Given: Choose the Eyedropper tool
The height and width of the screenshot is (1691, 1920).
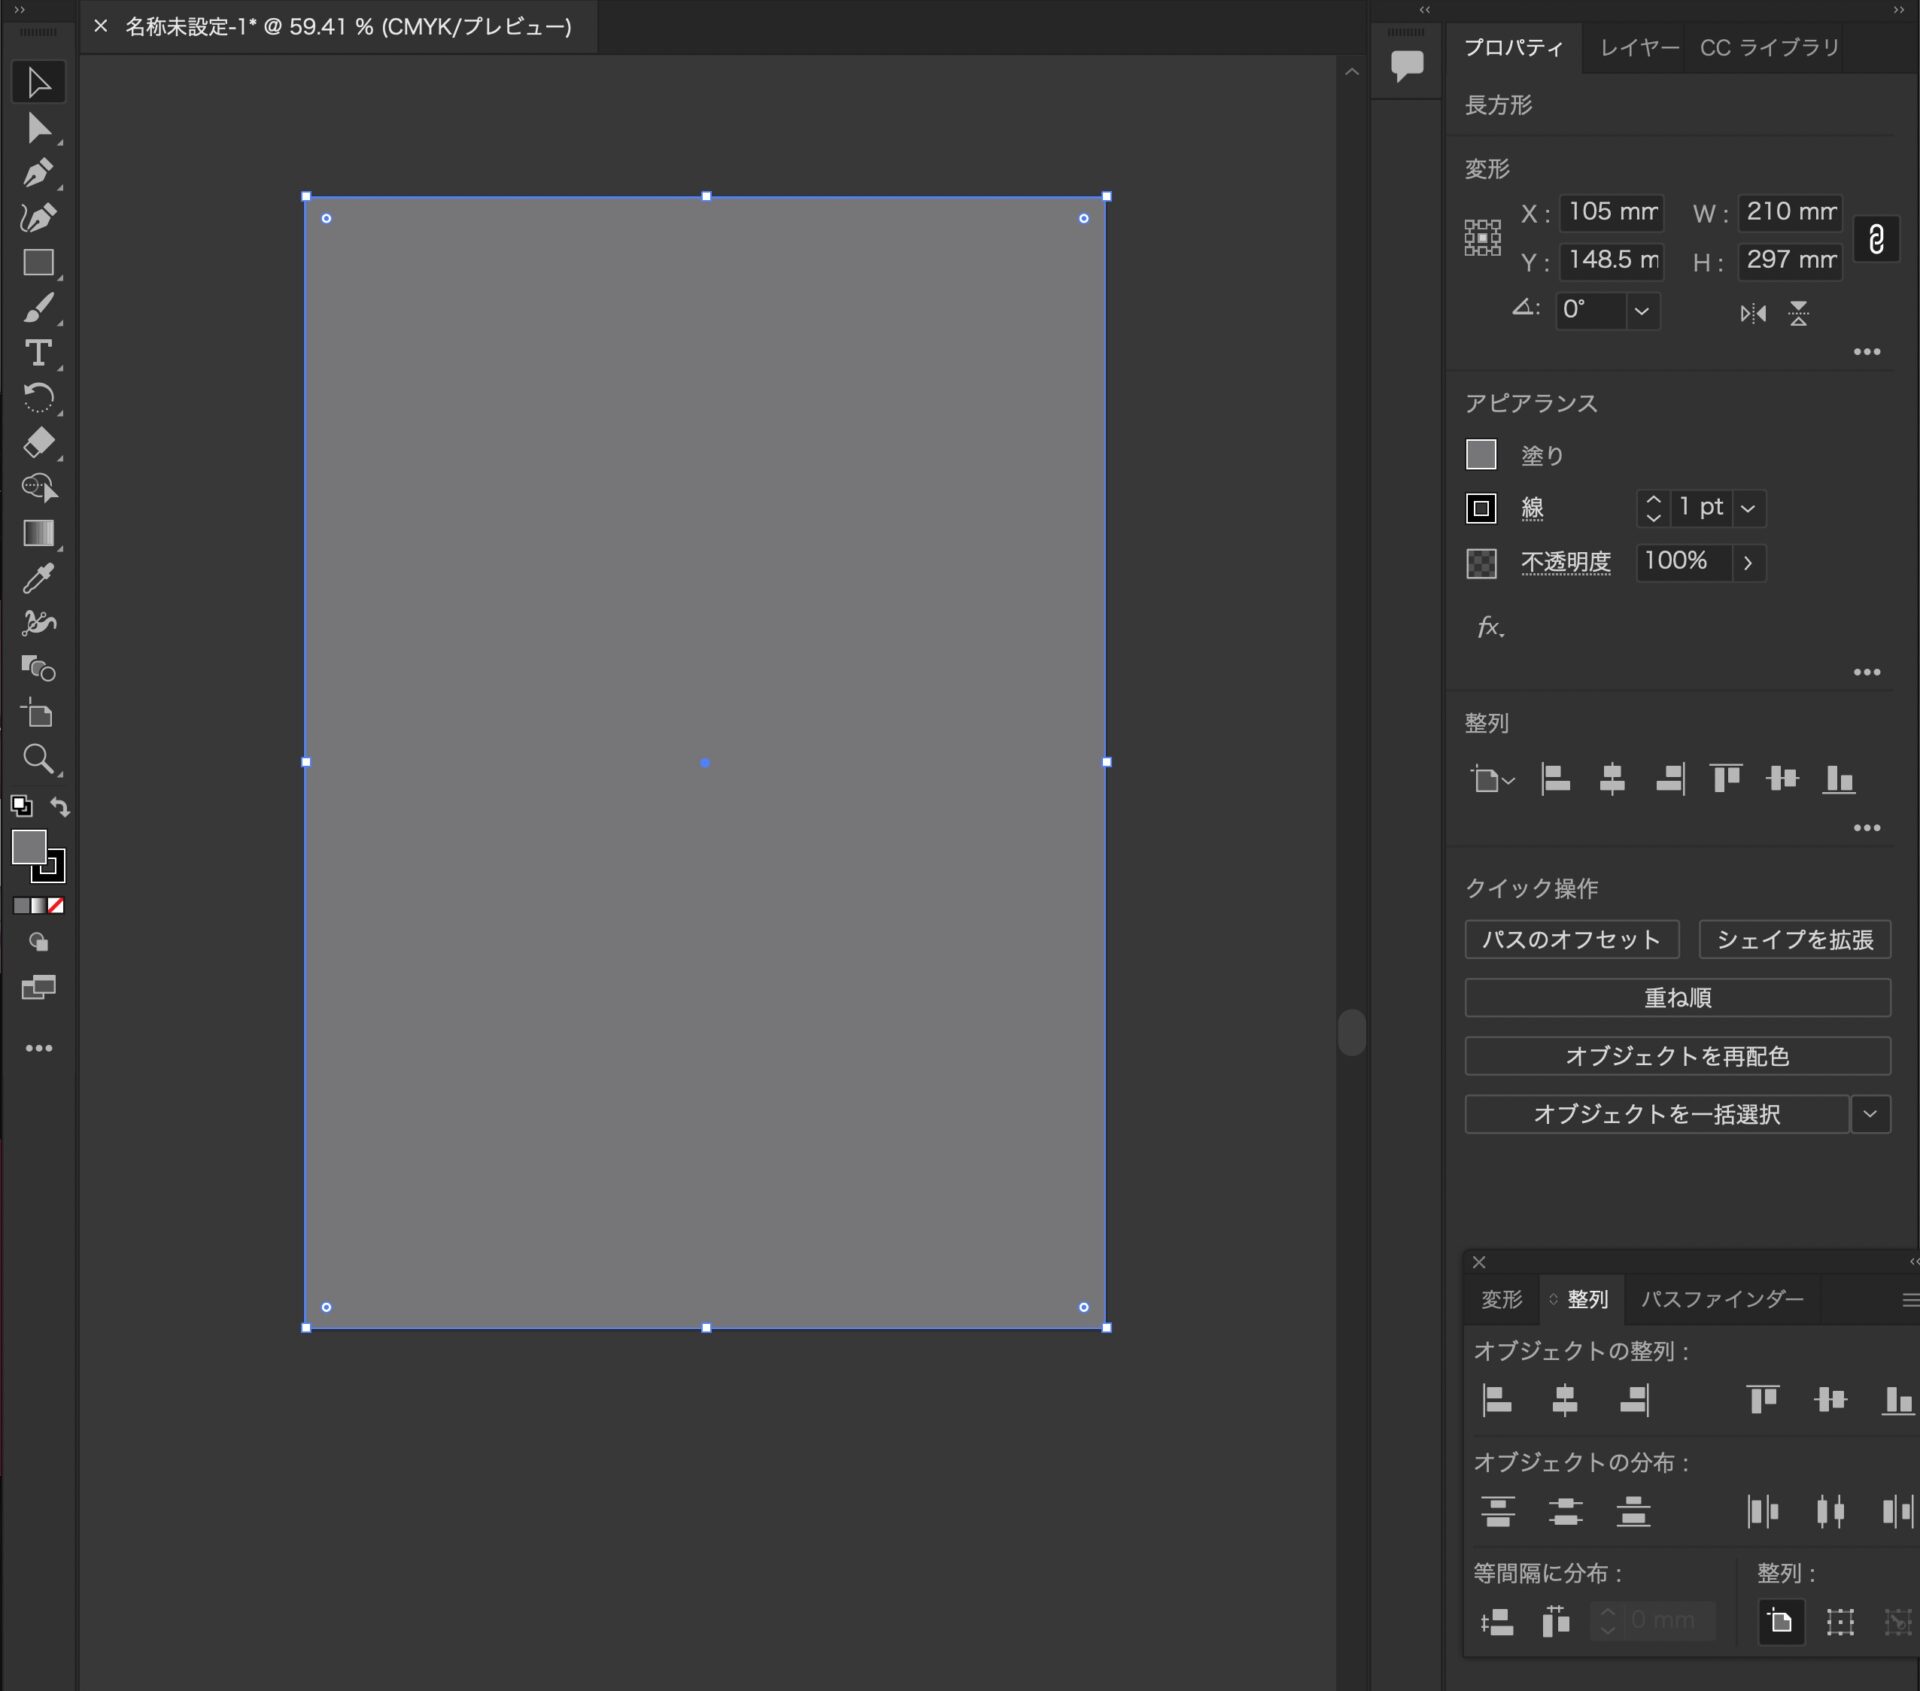Looking at the screenshot, I should pos(38,578).
